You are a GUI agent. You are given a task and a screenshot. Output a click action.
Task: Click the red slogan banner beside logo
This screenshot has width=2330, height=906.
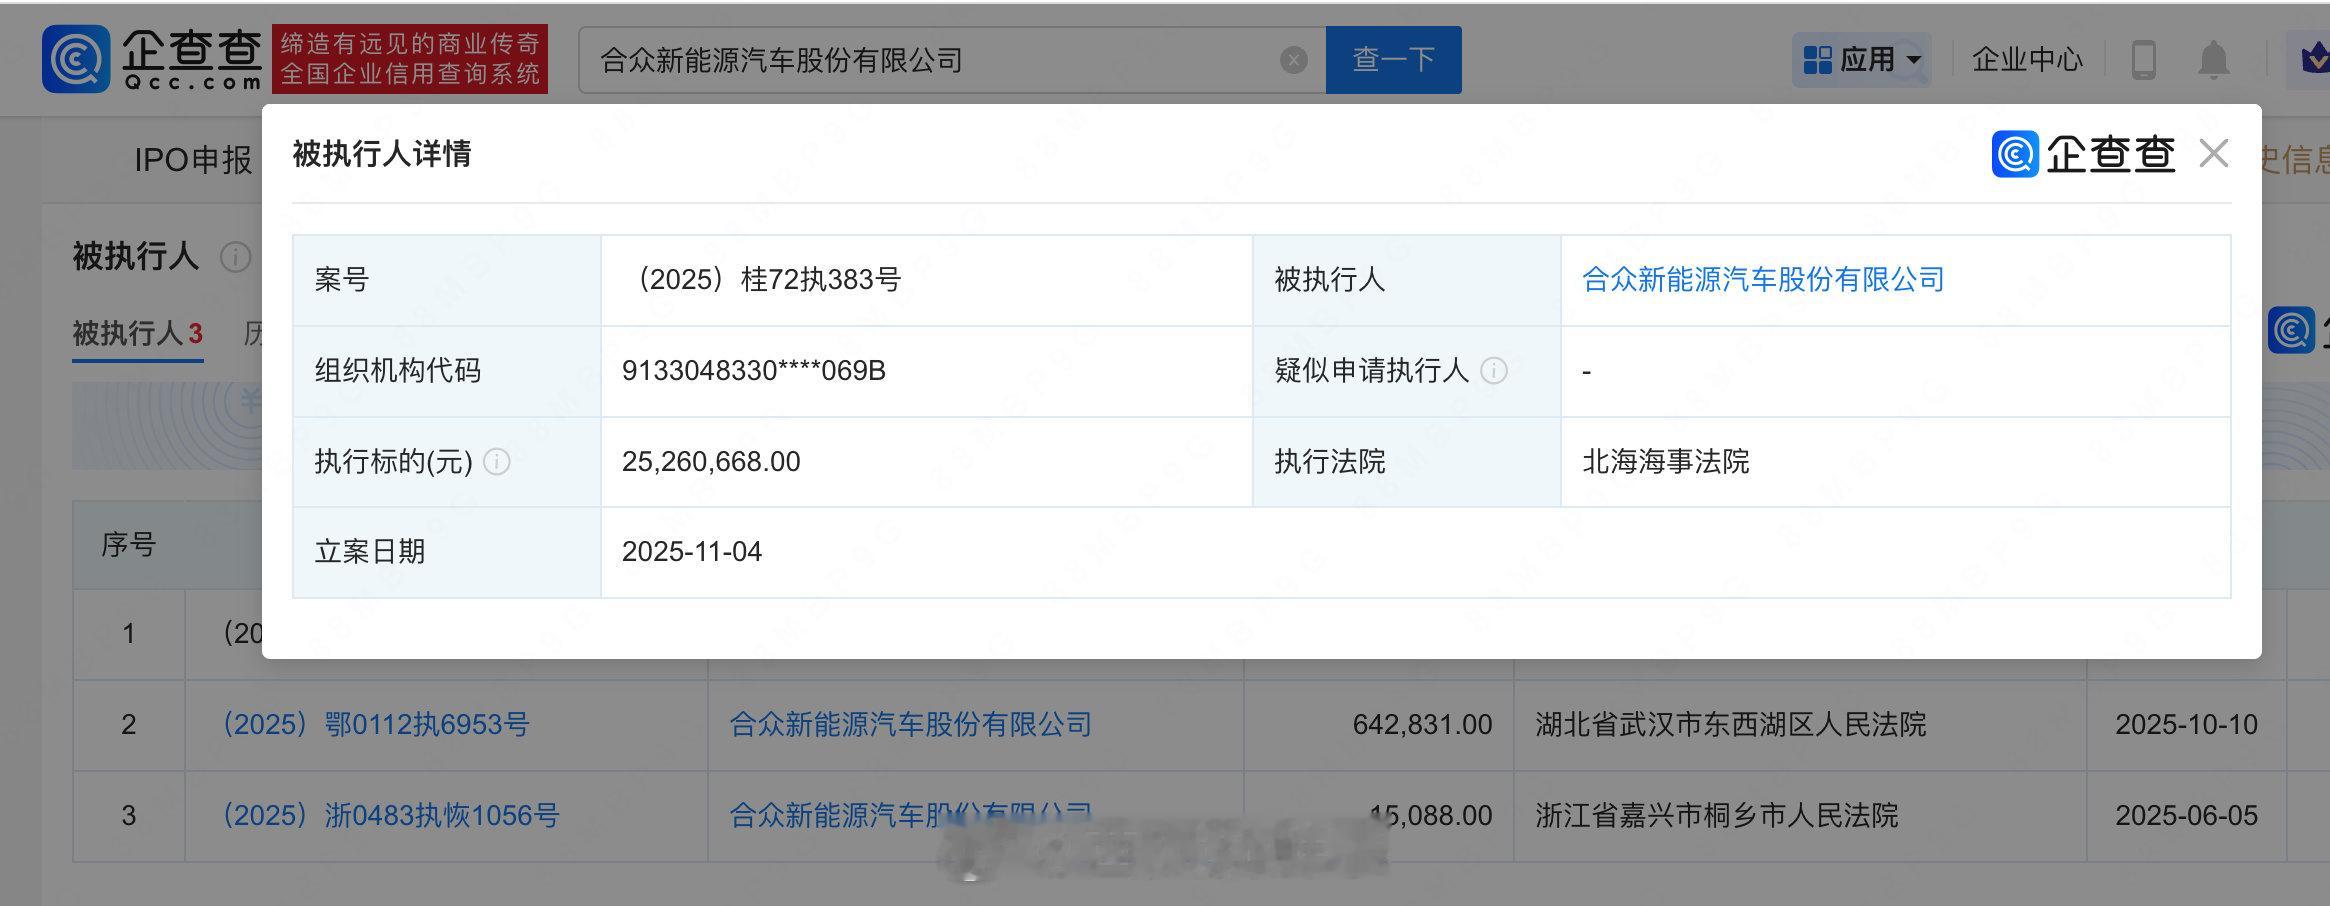[x=410, y=59]
